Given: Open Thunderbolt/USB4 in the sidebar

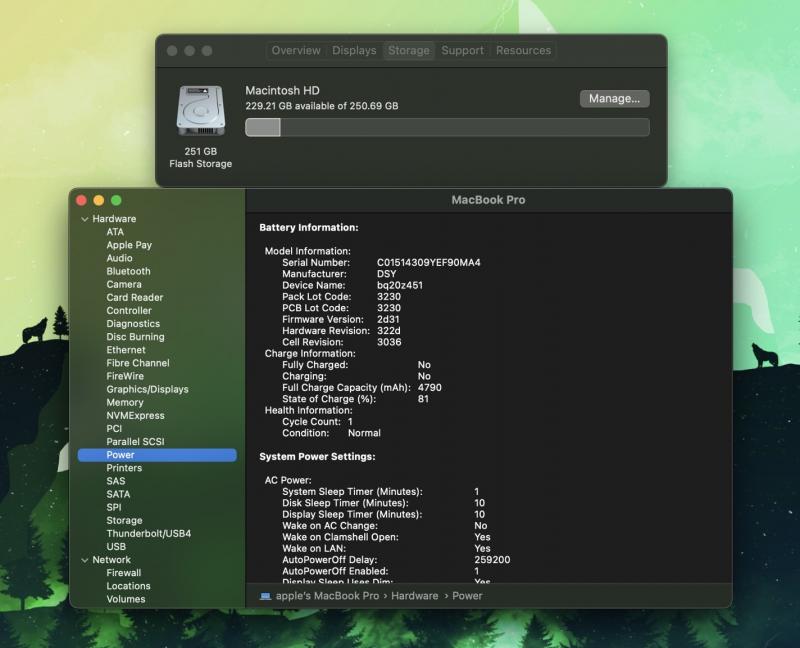Looking at the screenshot, I should pos(149,534).
